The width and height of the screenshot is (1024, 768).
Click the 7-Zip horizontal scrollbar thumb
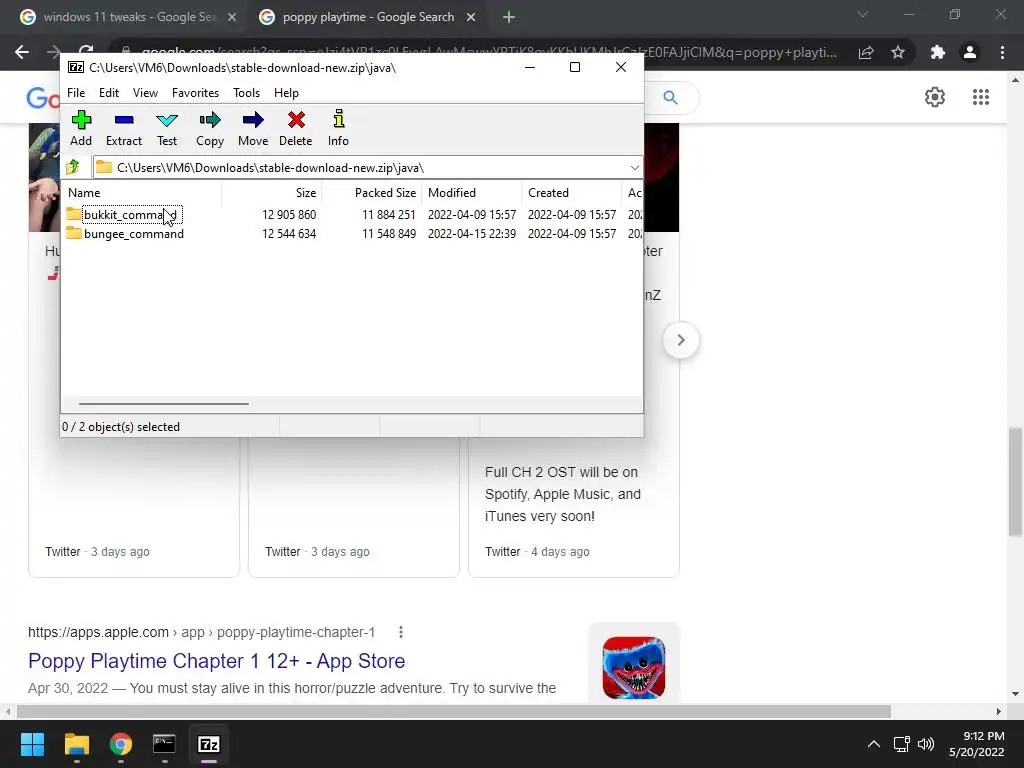pyautogui.click(x=163, y=404)
